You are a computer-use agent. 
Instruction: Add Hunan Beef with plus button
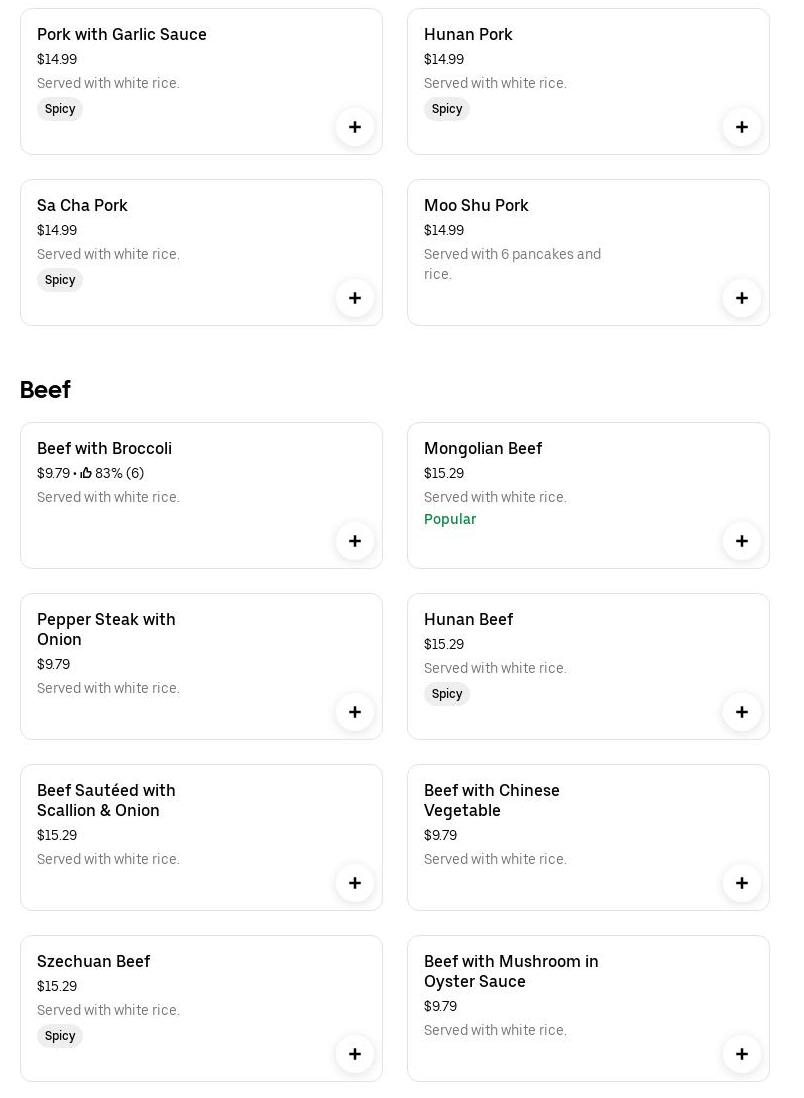[x=742, y=712]
